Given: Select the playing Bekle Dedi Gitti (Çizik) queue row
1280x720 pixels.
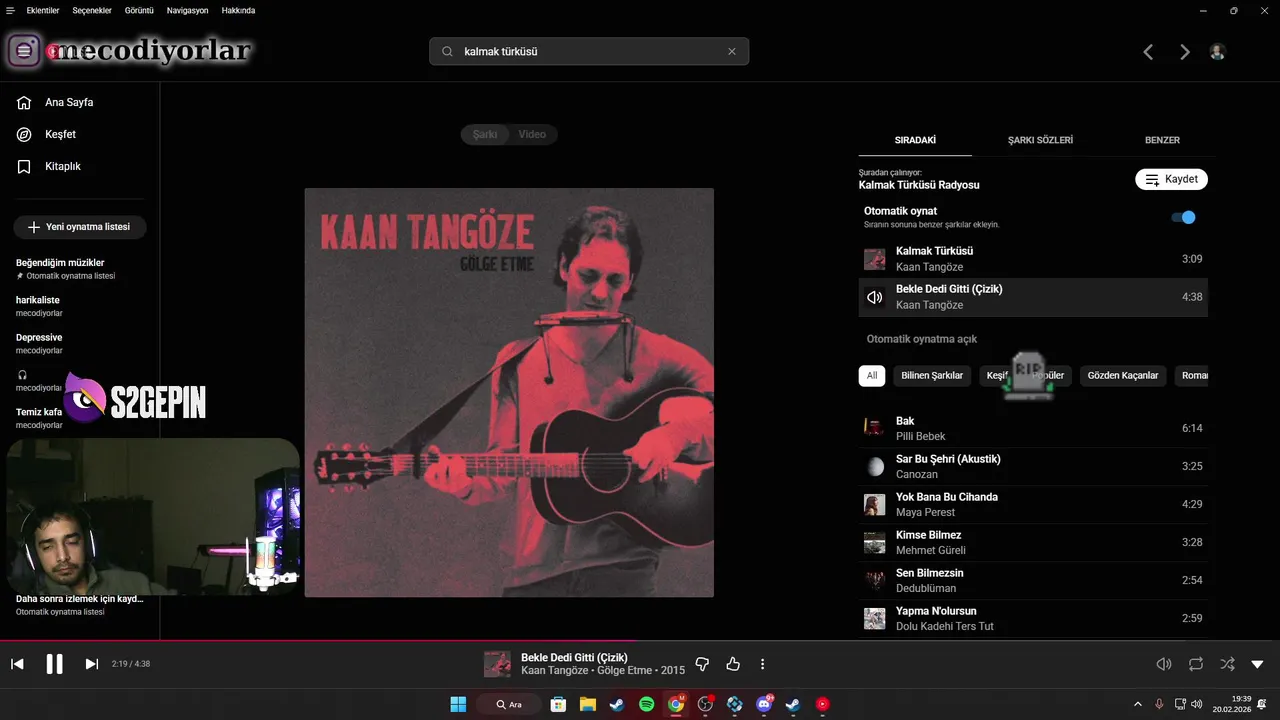Looking at the screenshot, I should pyautogui.click(x=1033, y=297).
